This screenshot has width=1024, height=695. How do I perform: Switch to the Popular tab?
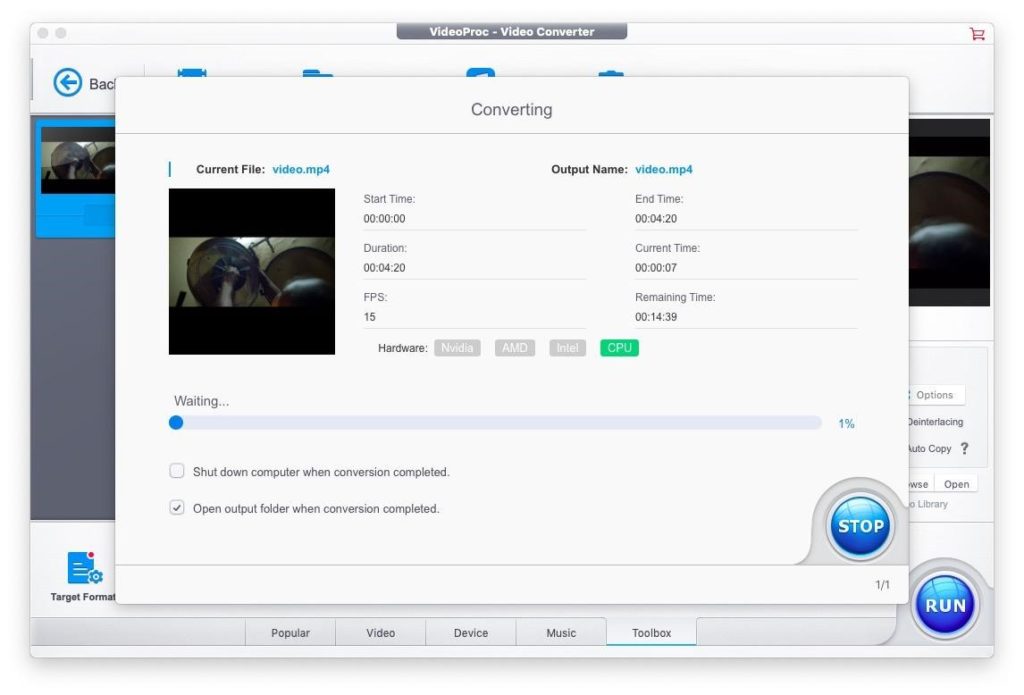290,633
